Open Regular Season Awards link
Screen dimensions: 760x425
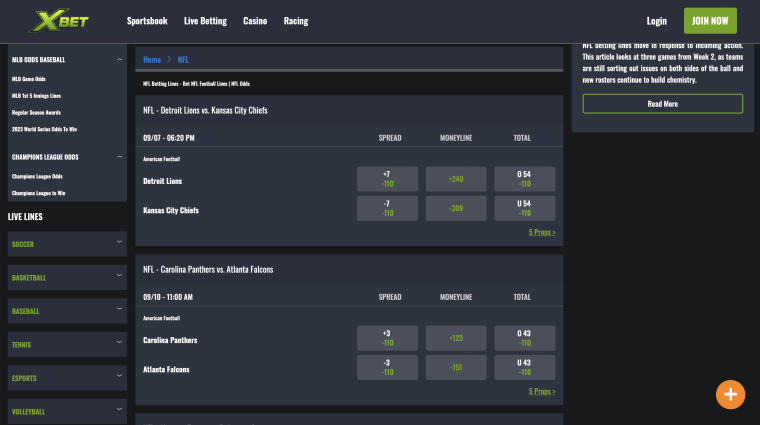pos(36,112)
